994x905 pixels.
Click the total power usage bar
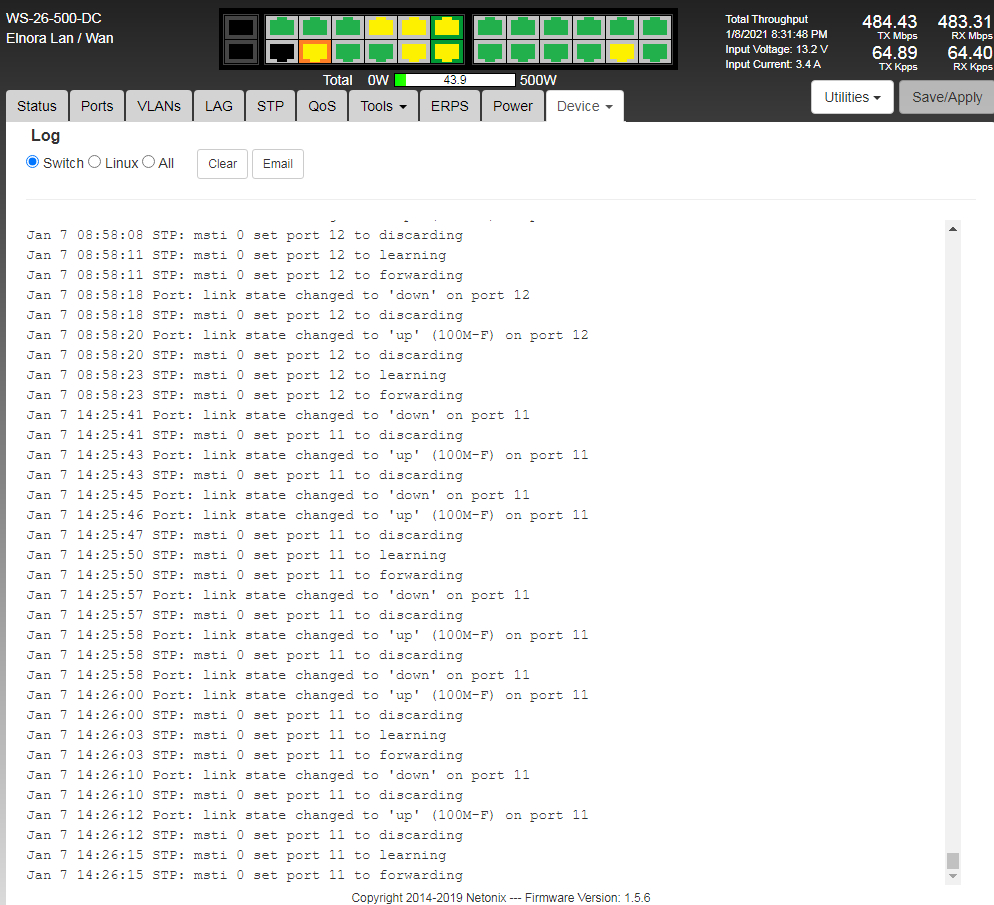(x=455, y=80)
